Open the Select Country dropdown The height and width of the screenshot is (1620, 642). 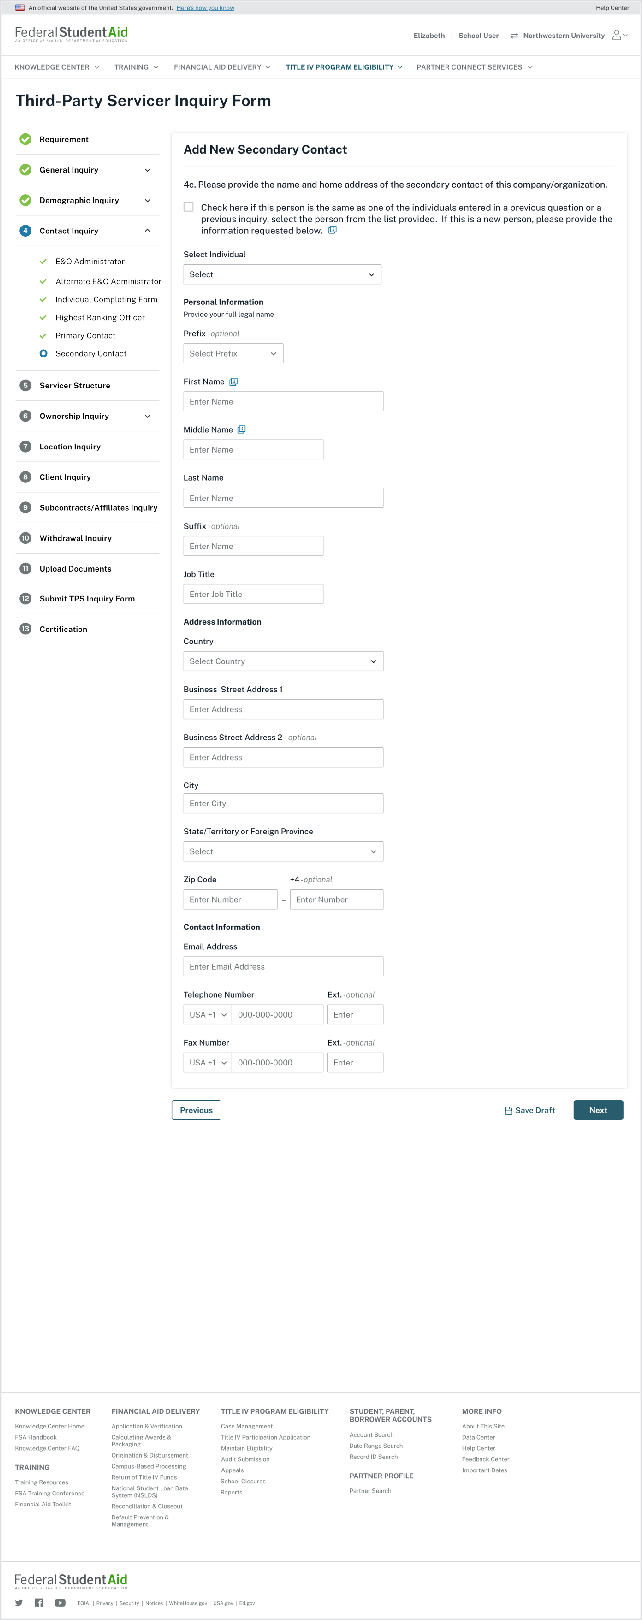coord(283,661)
